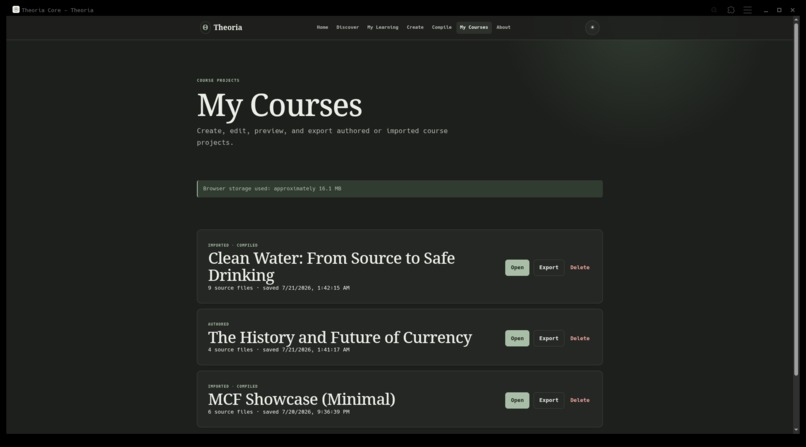The image size is (806, 447).
Task: Click the Clean Water: From Source title
Action: (331, 267)
